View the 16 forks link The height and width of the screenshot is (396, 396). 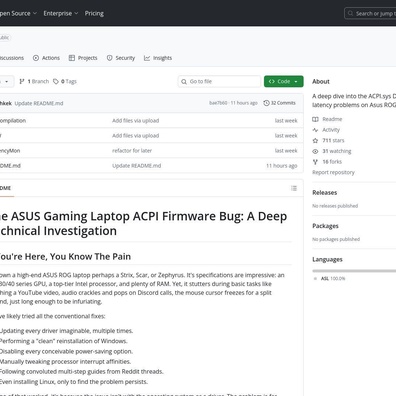[x=332, y=162]
